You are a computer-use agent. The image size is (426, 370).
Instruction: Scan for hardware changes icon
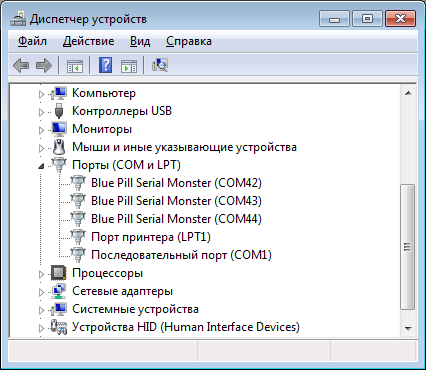(160, 65)
